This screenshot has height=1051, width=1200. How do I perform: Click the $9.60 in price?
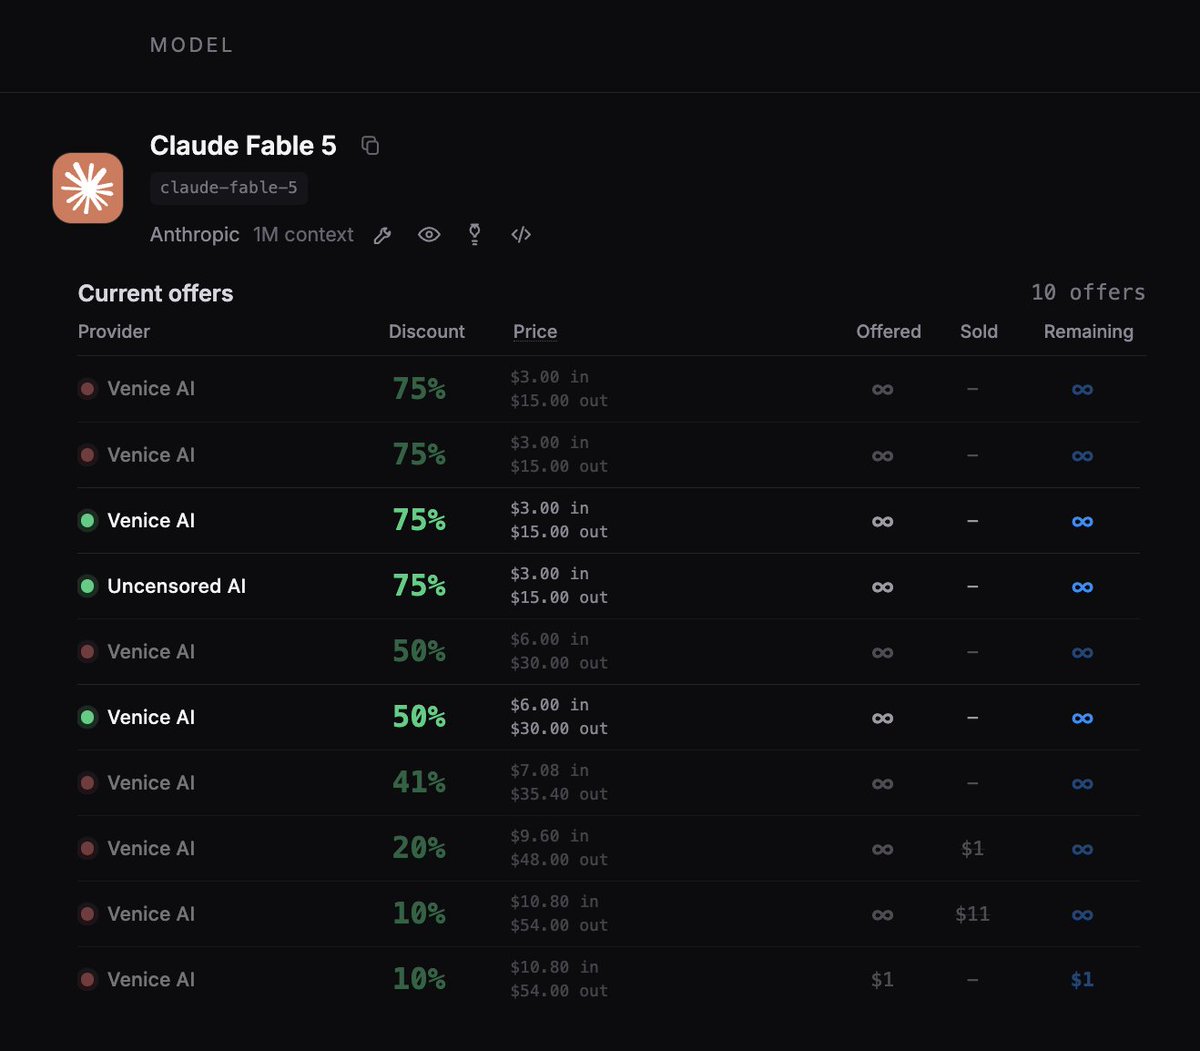coord(550,836)
